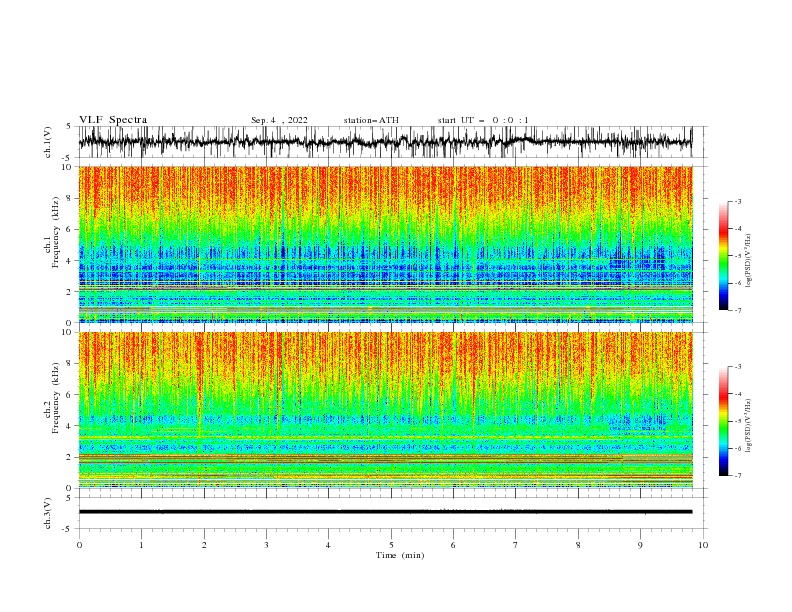Click time axis tick label "6"
The width and height of the screenshot is (792, 612).
click(x=453, y=545)
